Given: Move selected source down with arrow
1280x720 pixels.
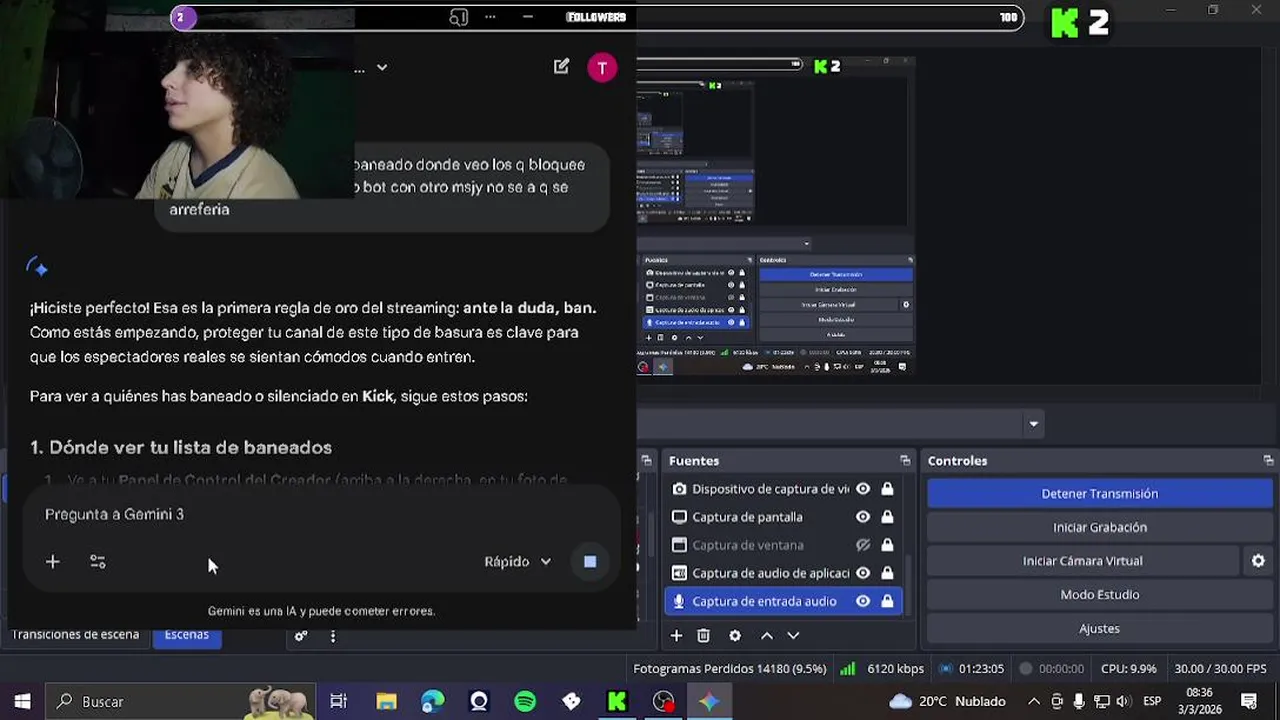Looking at the screenshot, I should tap(793, 635).
